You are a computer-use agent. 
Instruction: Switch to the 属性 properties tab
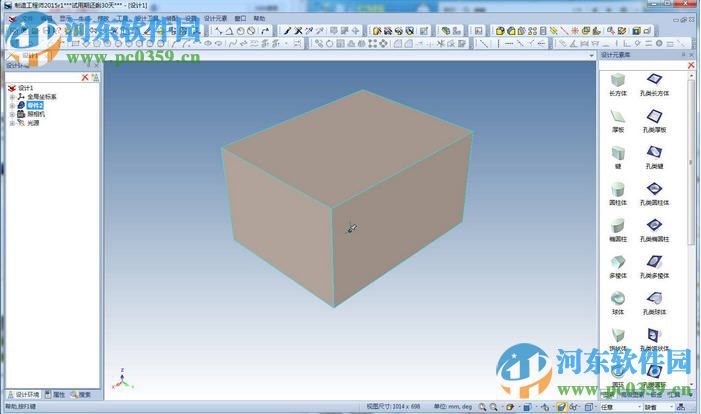pos(55,395)
